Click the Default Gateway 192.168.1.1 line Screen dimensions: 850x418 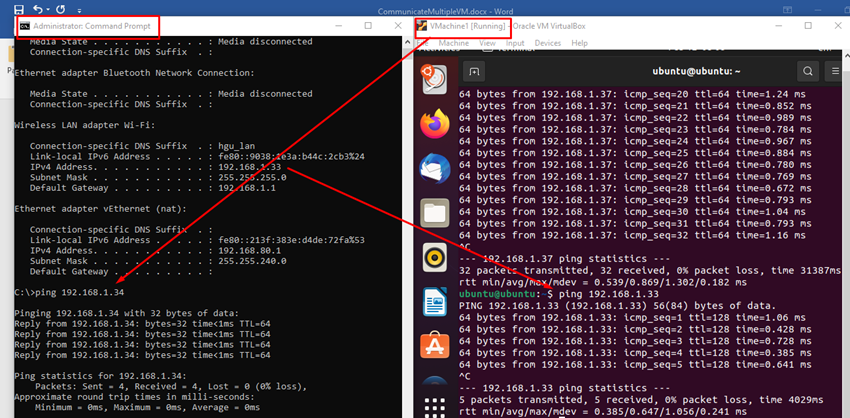point(153,188)
